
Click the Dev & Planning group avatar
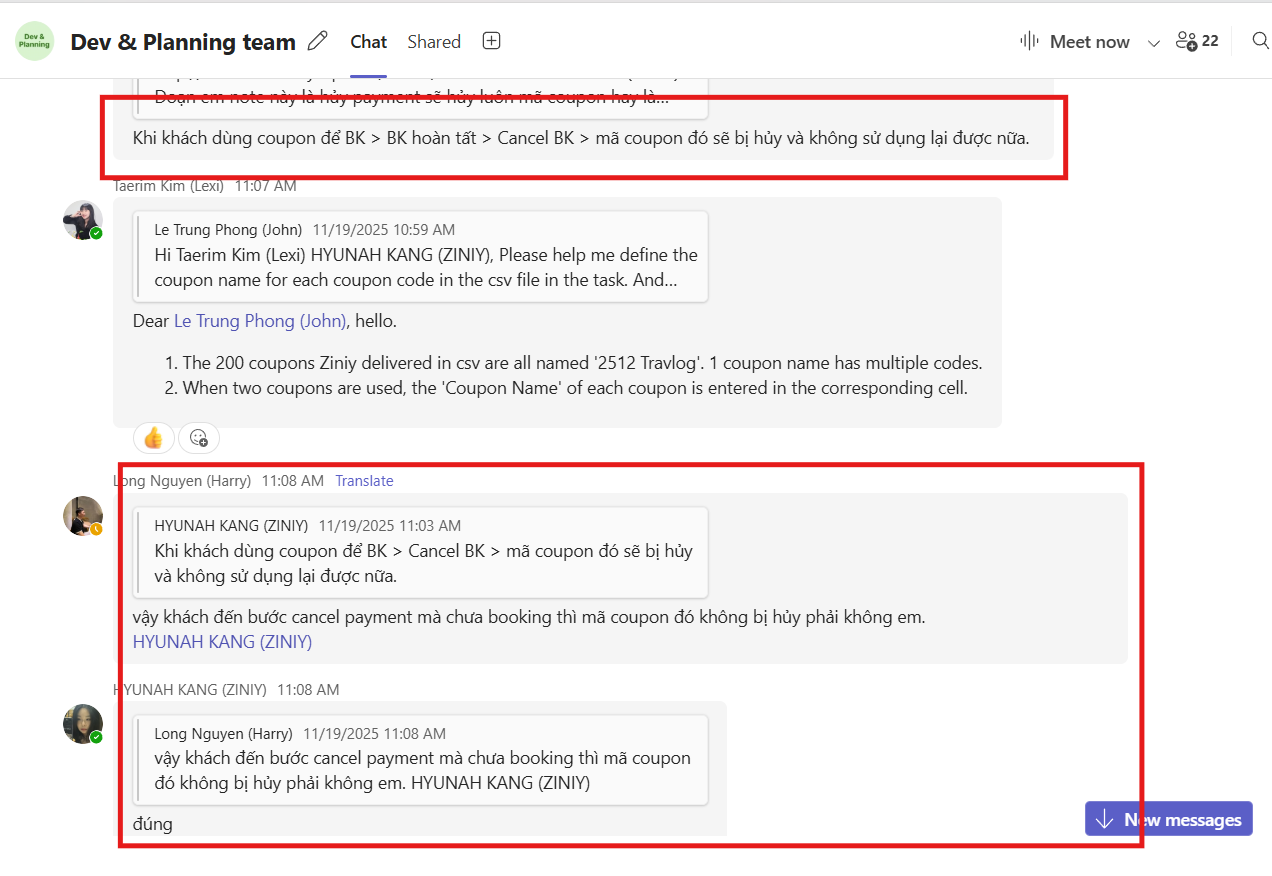34,41
